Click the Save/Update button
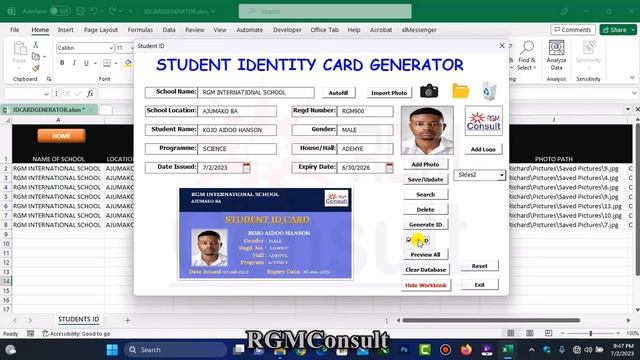Viewport: 640px width, 360px height. [x=425, y=179]
